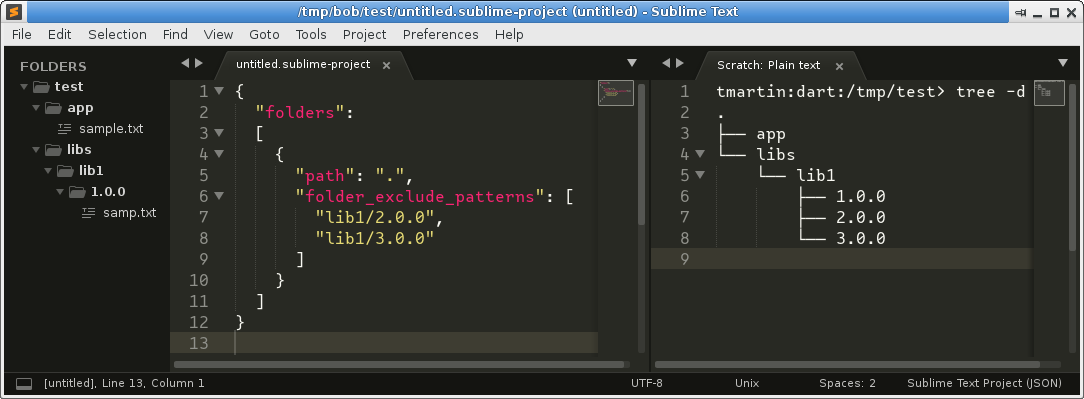
Task: Change Sublime Text Project (JSON) syntax
Action: tap(984, 383)
